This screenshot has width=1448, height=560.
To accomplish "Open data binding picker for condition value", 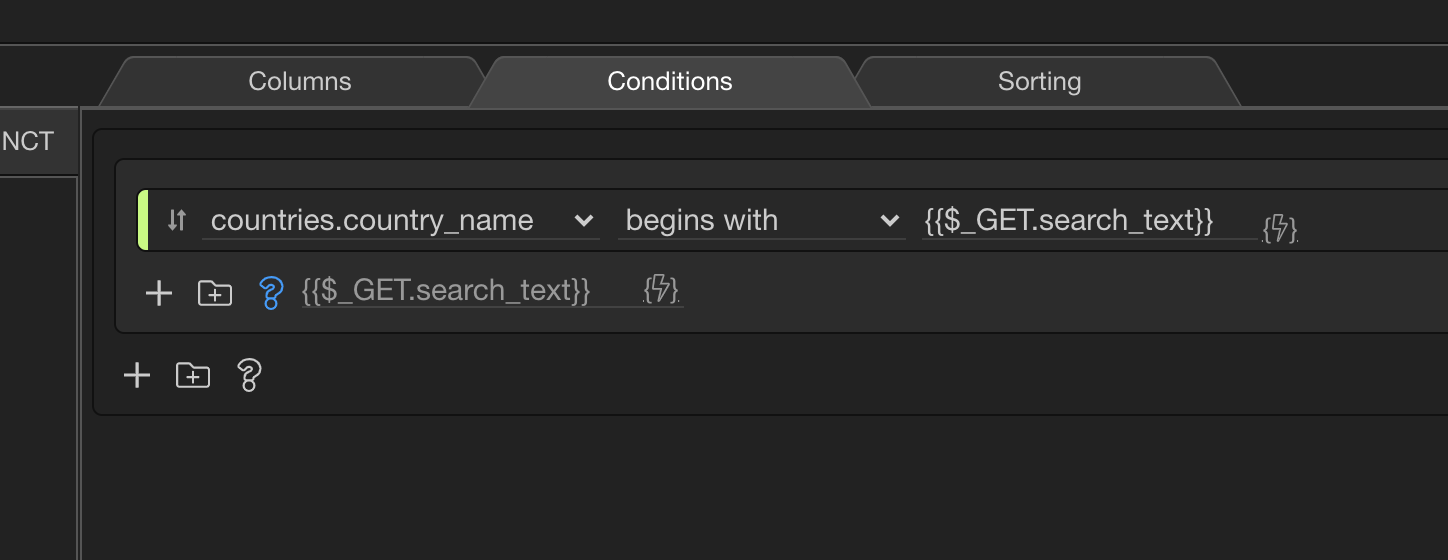I will tap(1280, 229).
